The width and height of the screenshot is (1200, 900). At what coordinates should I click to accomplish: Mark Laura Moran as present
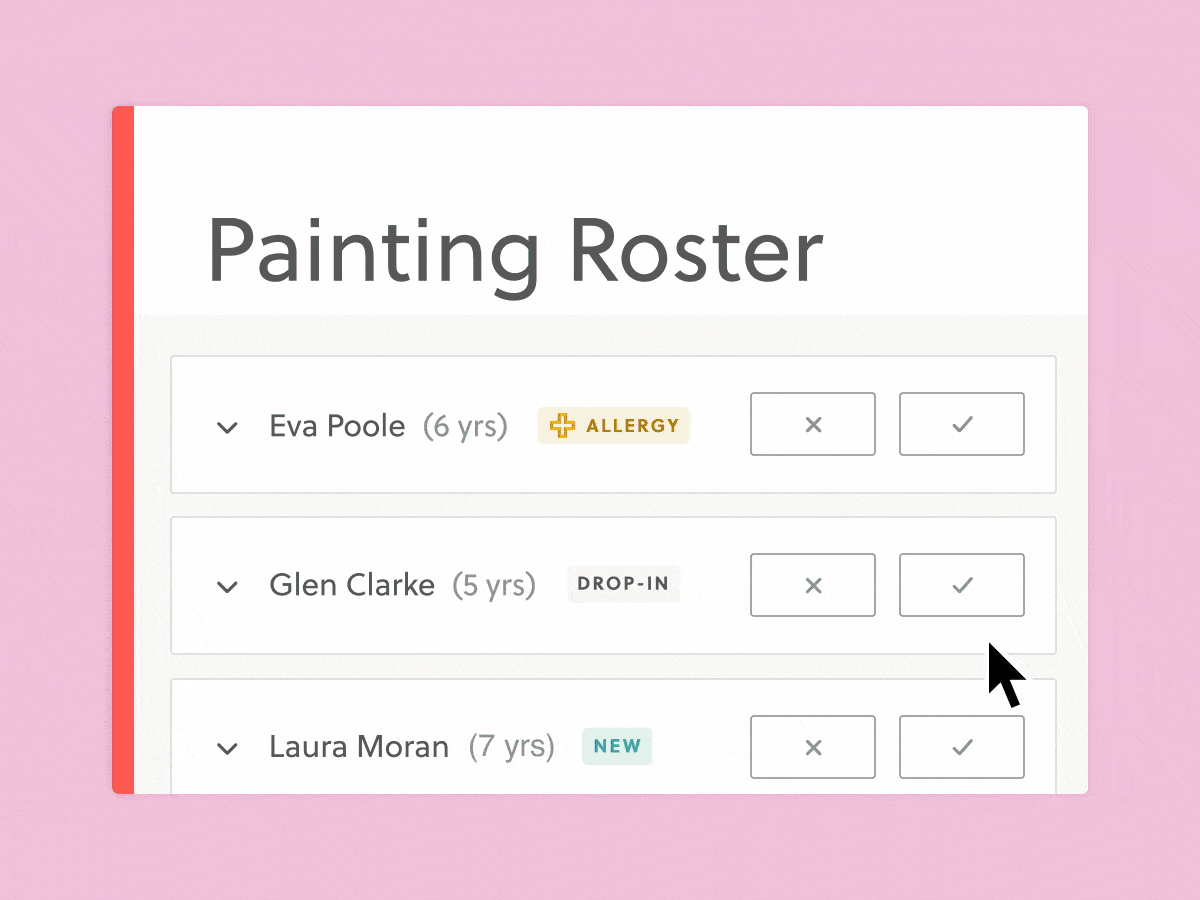pyautogui.click(x=961, y=747)
